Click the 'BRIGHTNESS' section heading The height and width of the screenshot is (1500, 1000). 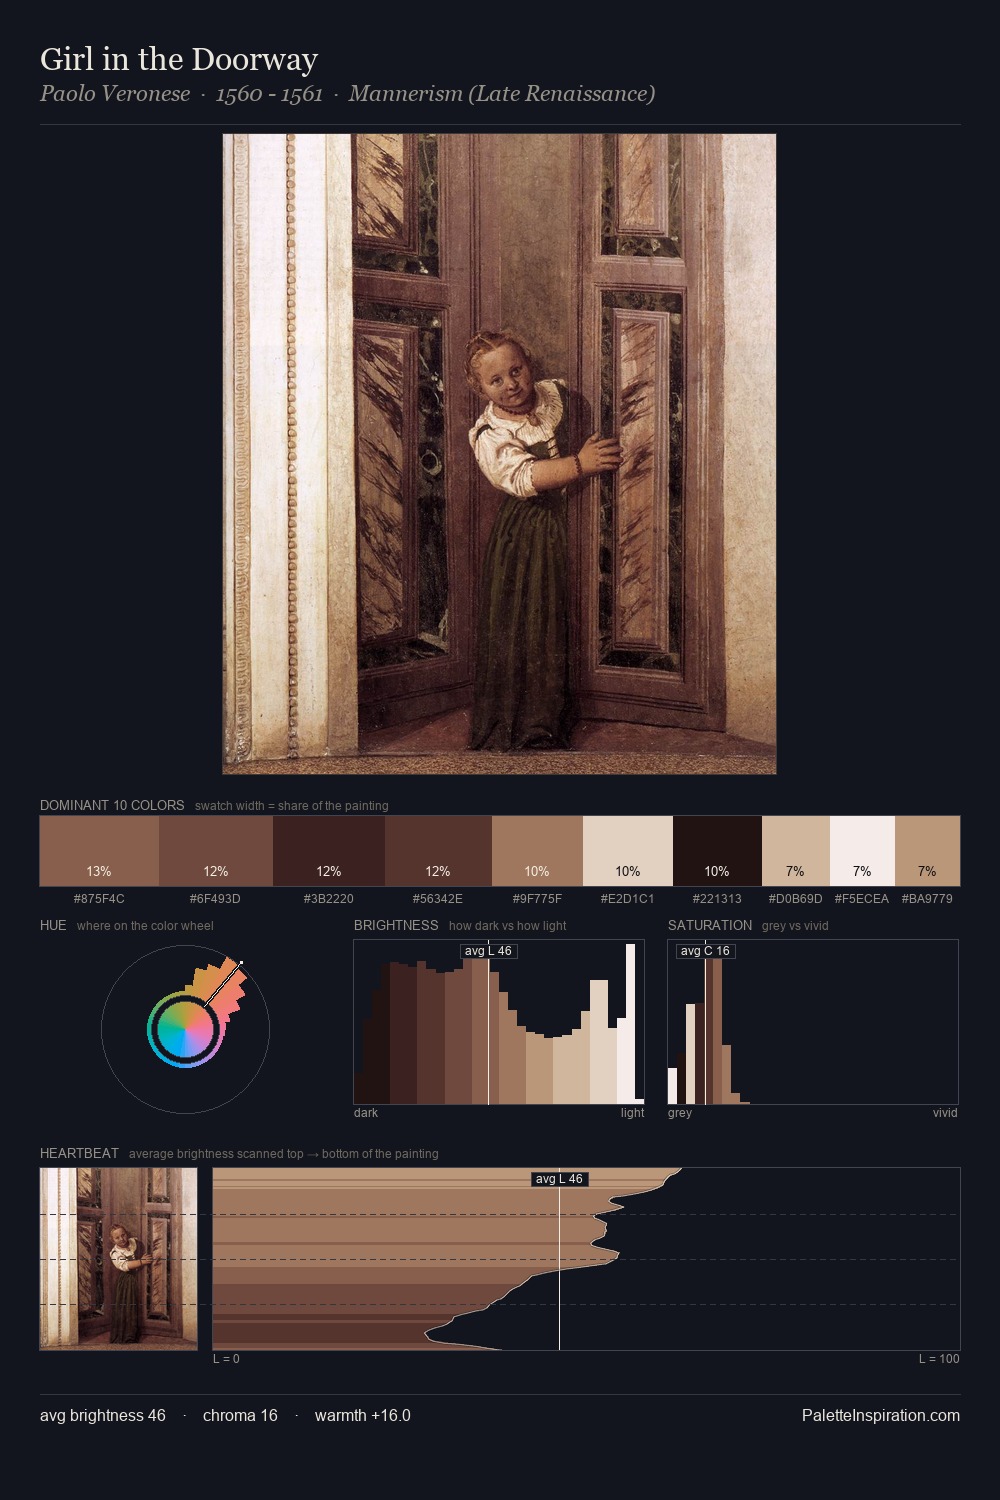pyautogui.click(x=396, y=925)
